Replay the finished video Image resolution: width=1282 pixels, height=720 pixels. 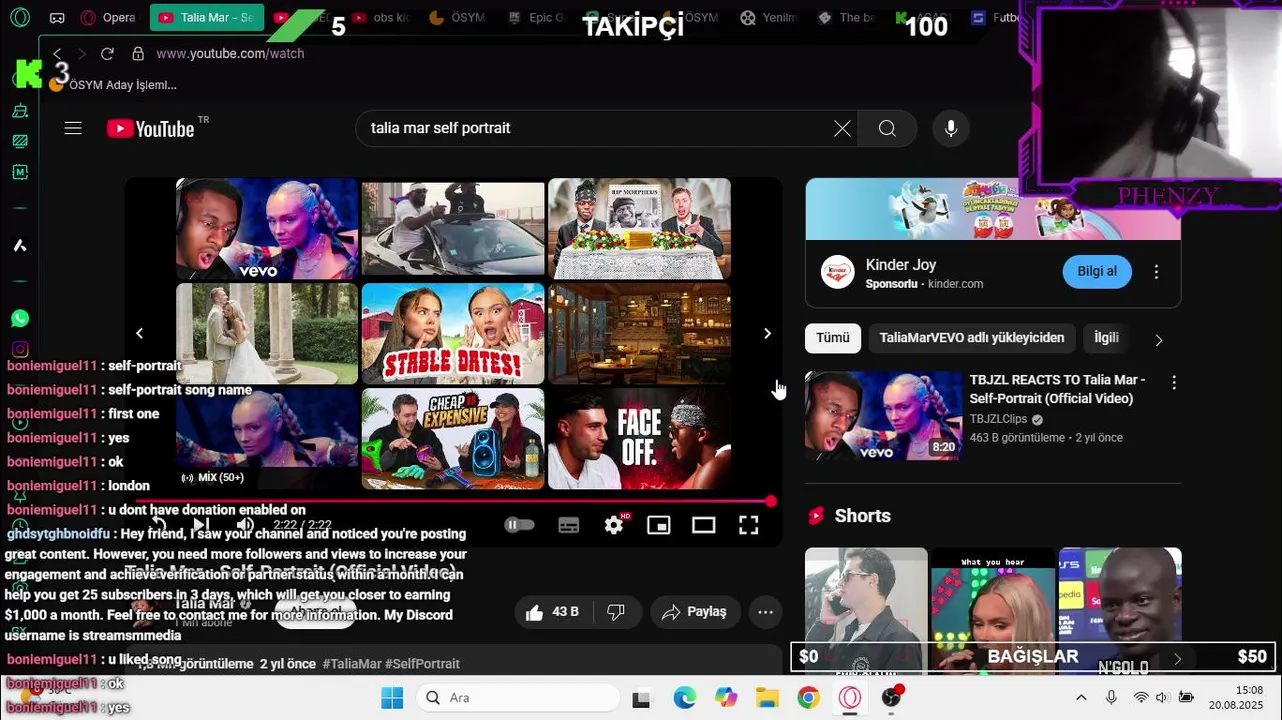pos(157,525)
